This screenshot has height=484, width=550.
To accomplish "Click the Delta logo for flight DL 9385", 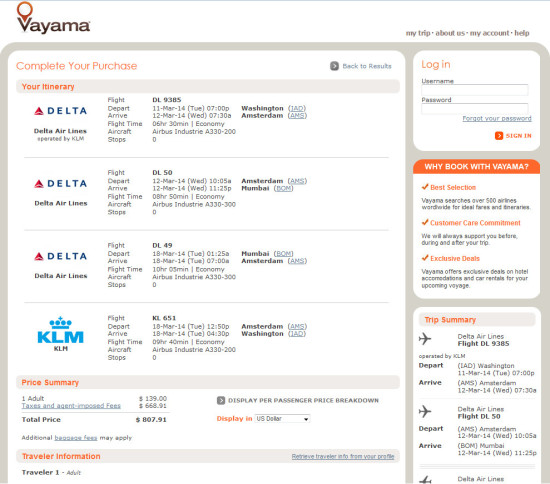I will (x=60, y=111).
